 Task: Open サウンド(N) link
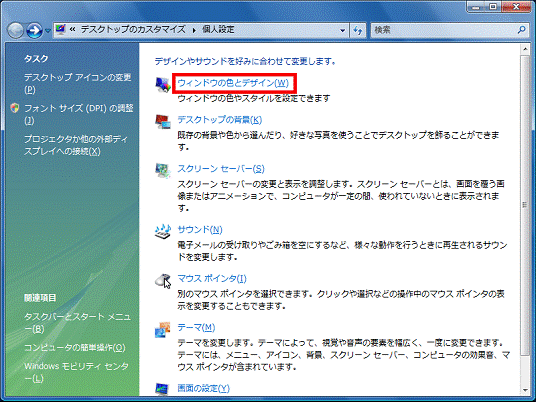coord(200,230)
